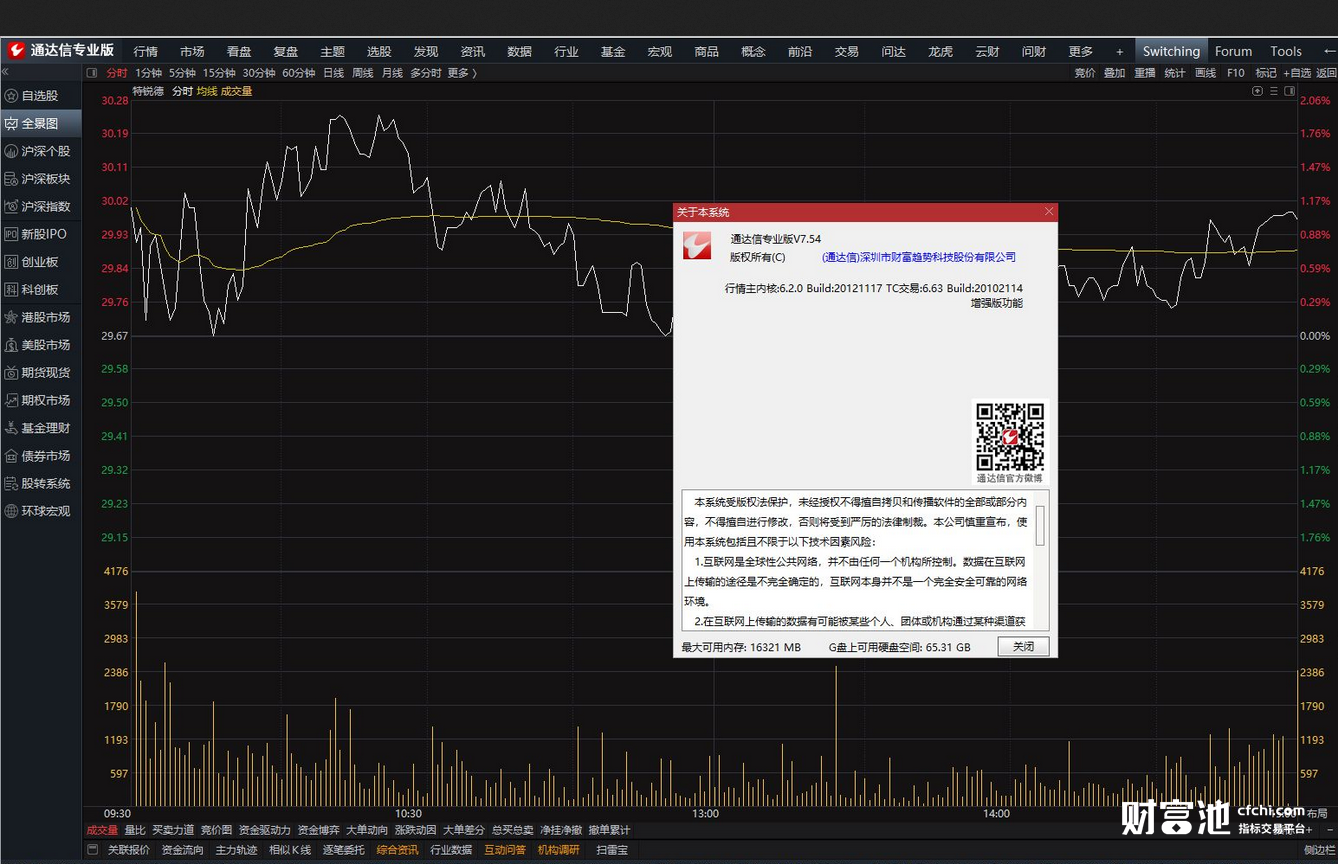This screenshot has height=864, width=1338.
Task: Open the 资讯 menu
Action: pos(473,52)
